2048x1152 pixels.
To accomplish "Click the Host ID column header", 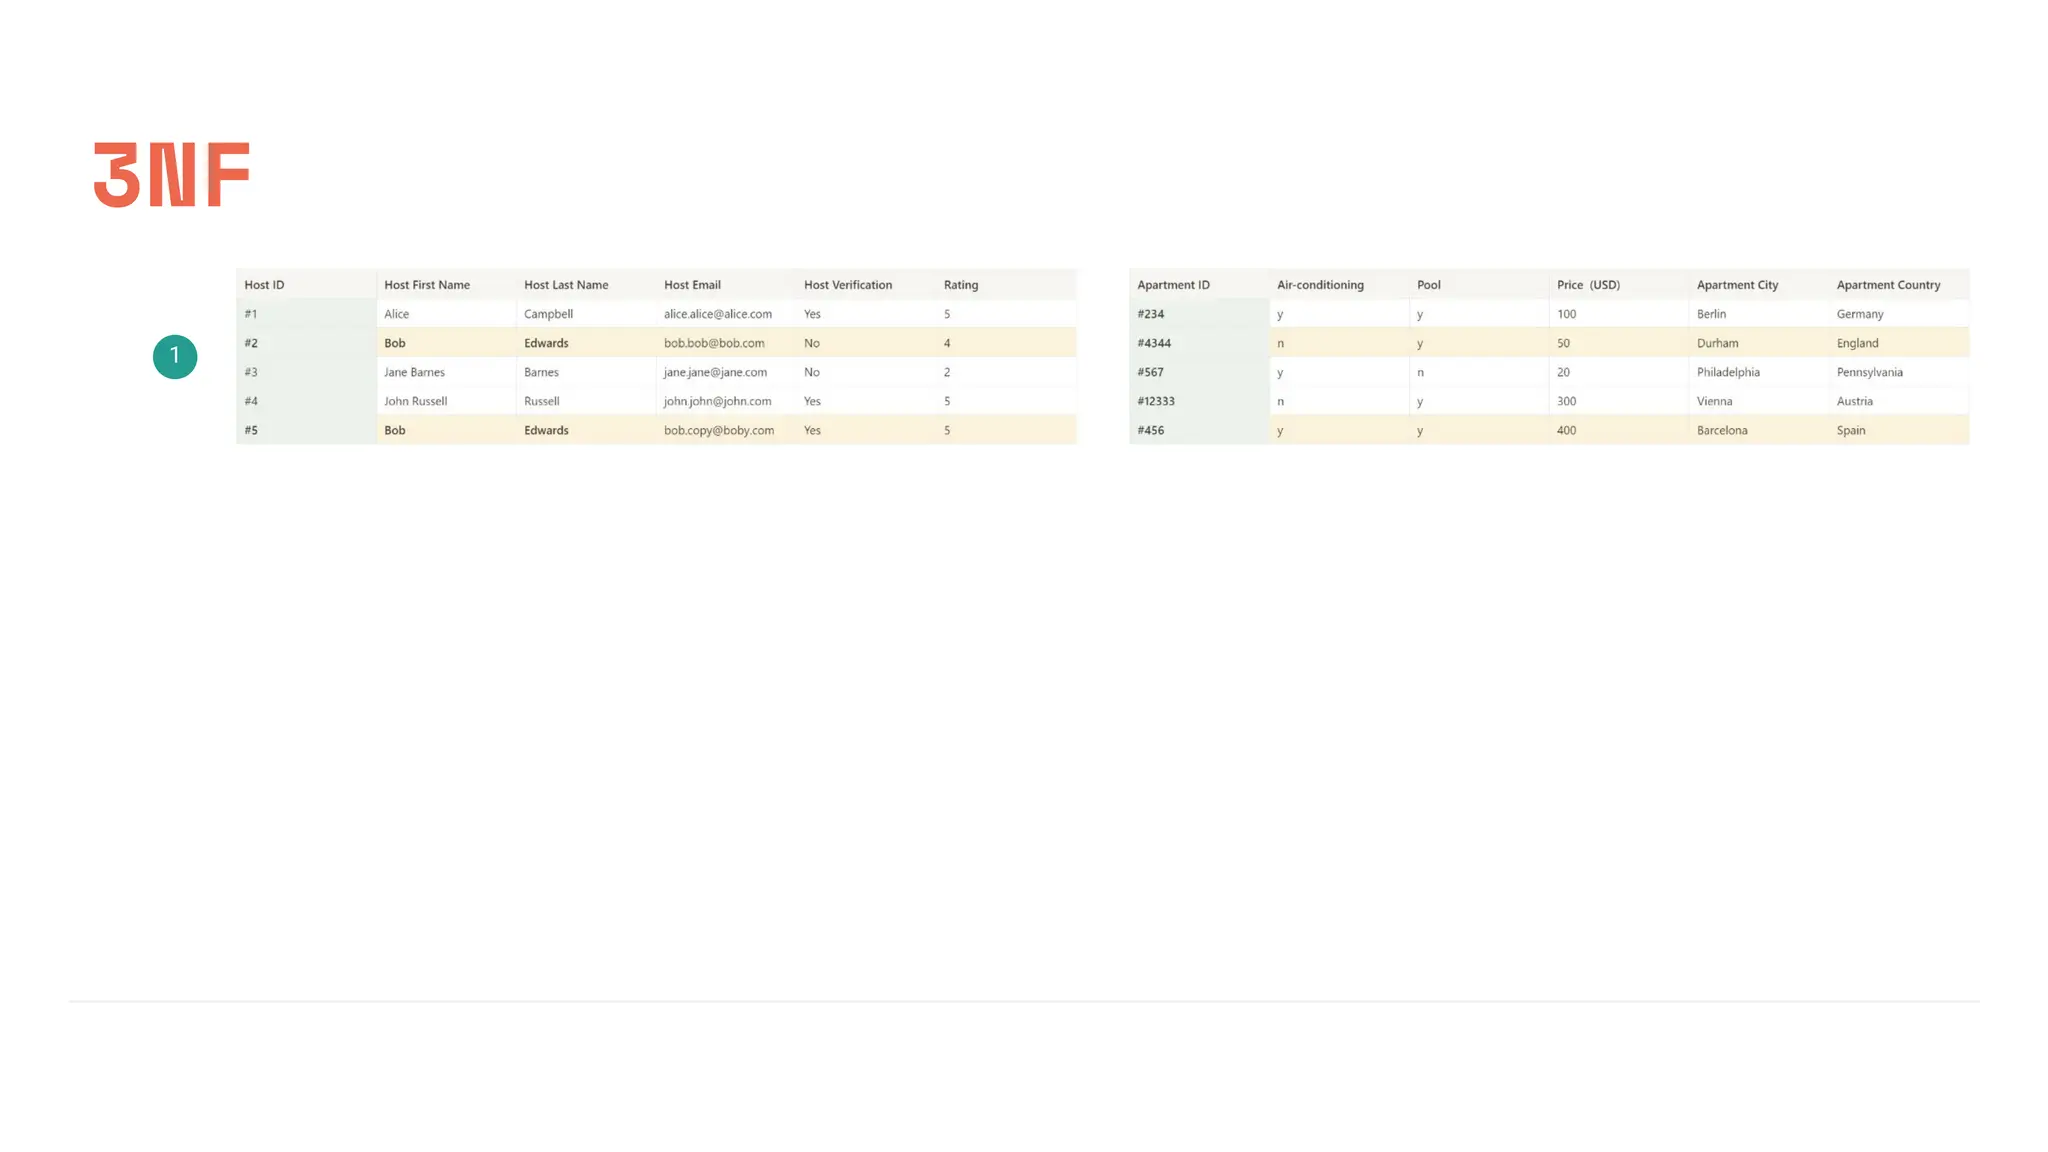I will pos(264,285).
